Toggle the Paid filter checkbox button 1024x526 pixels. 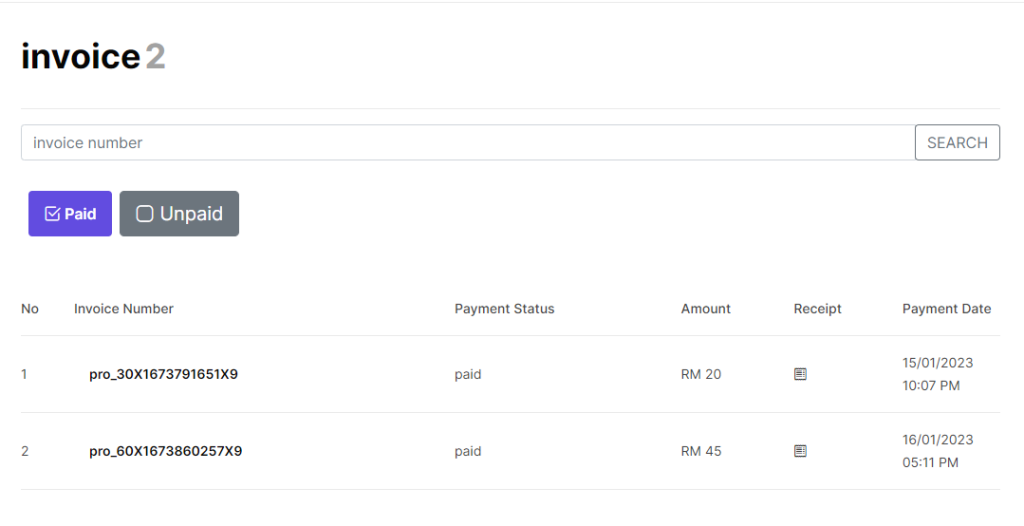70,214
